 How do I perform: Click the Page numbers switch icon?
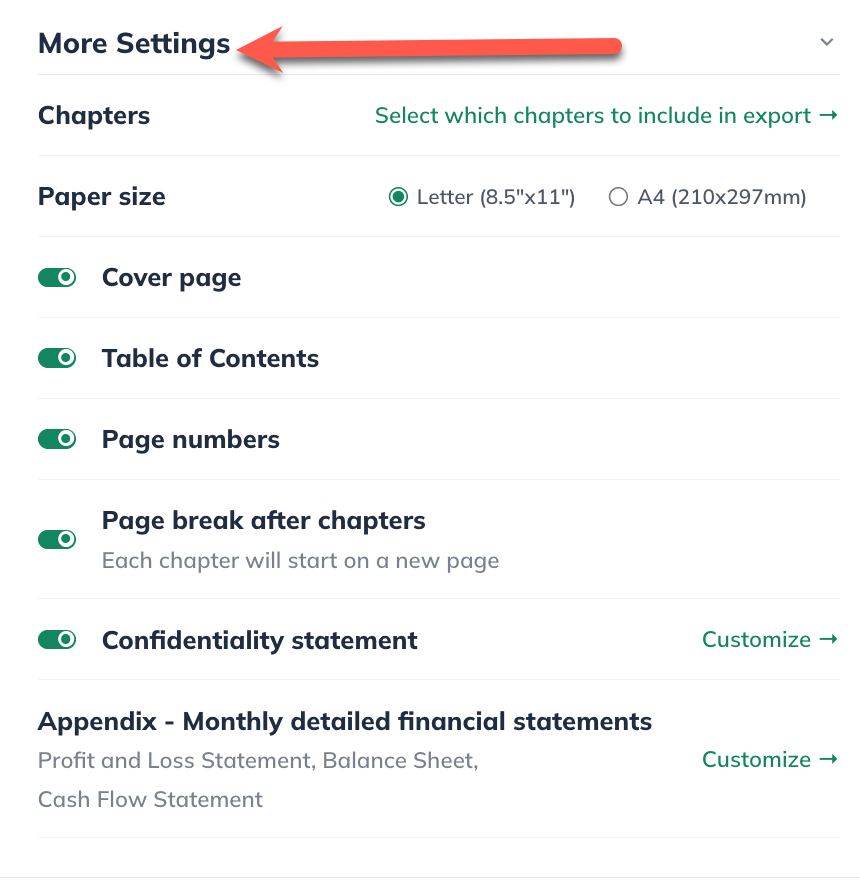click(x=57, y=439)
